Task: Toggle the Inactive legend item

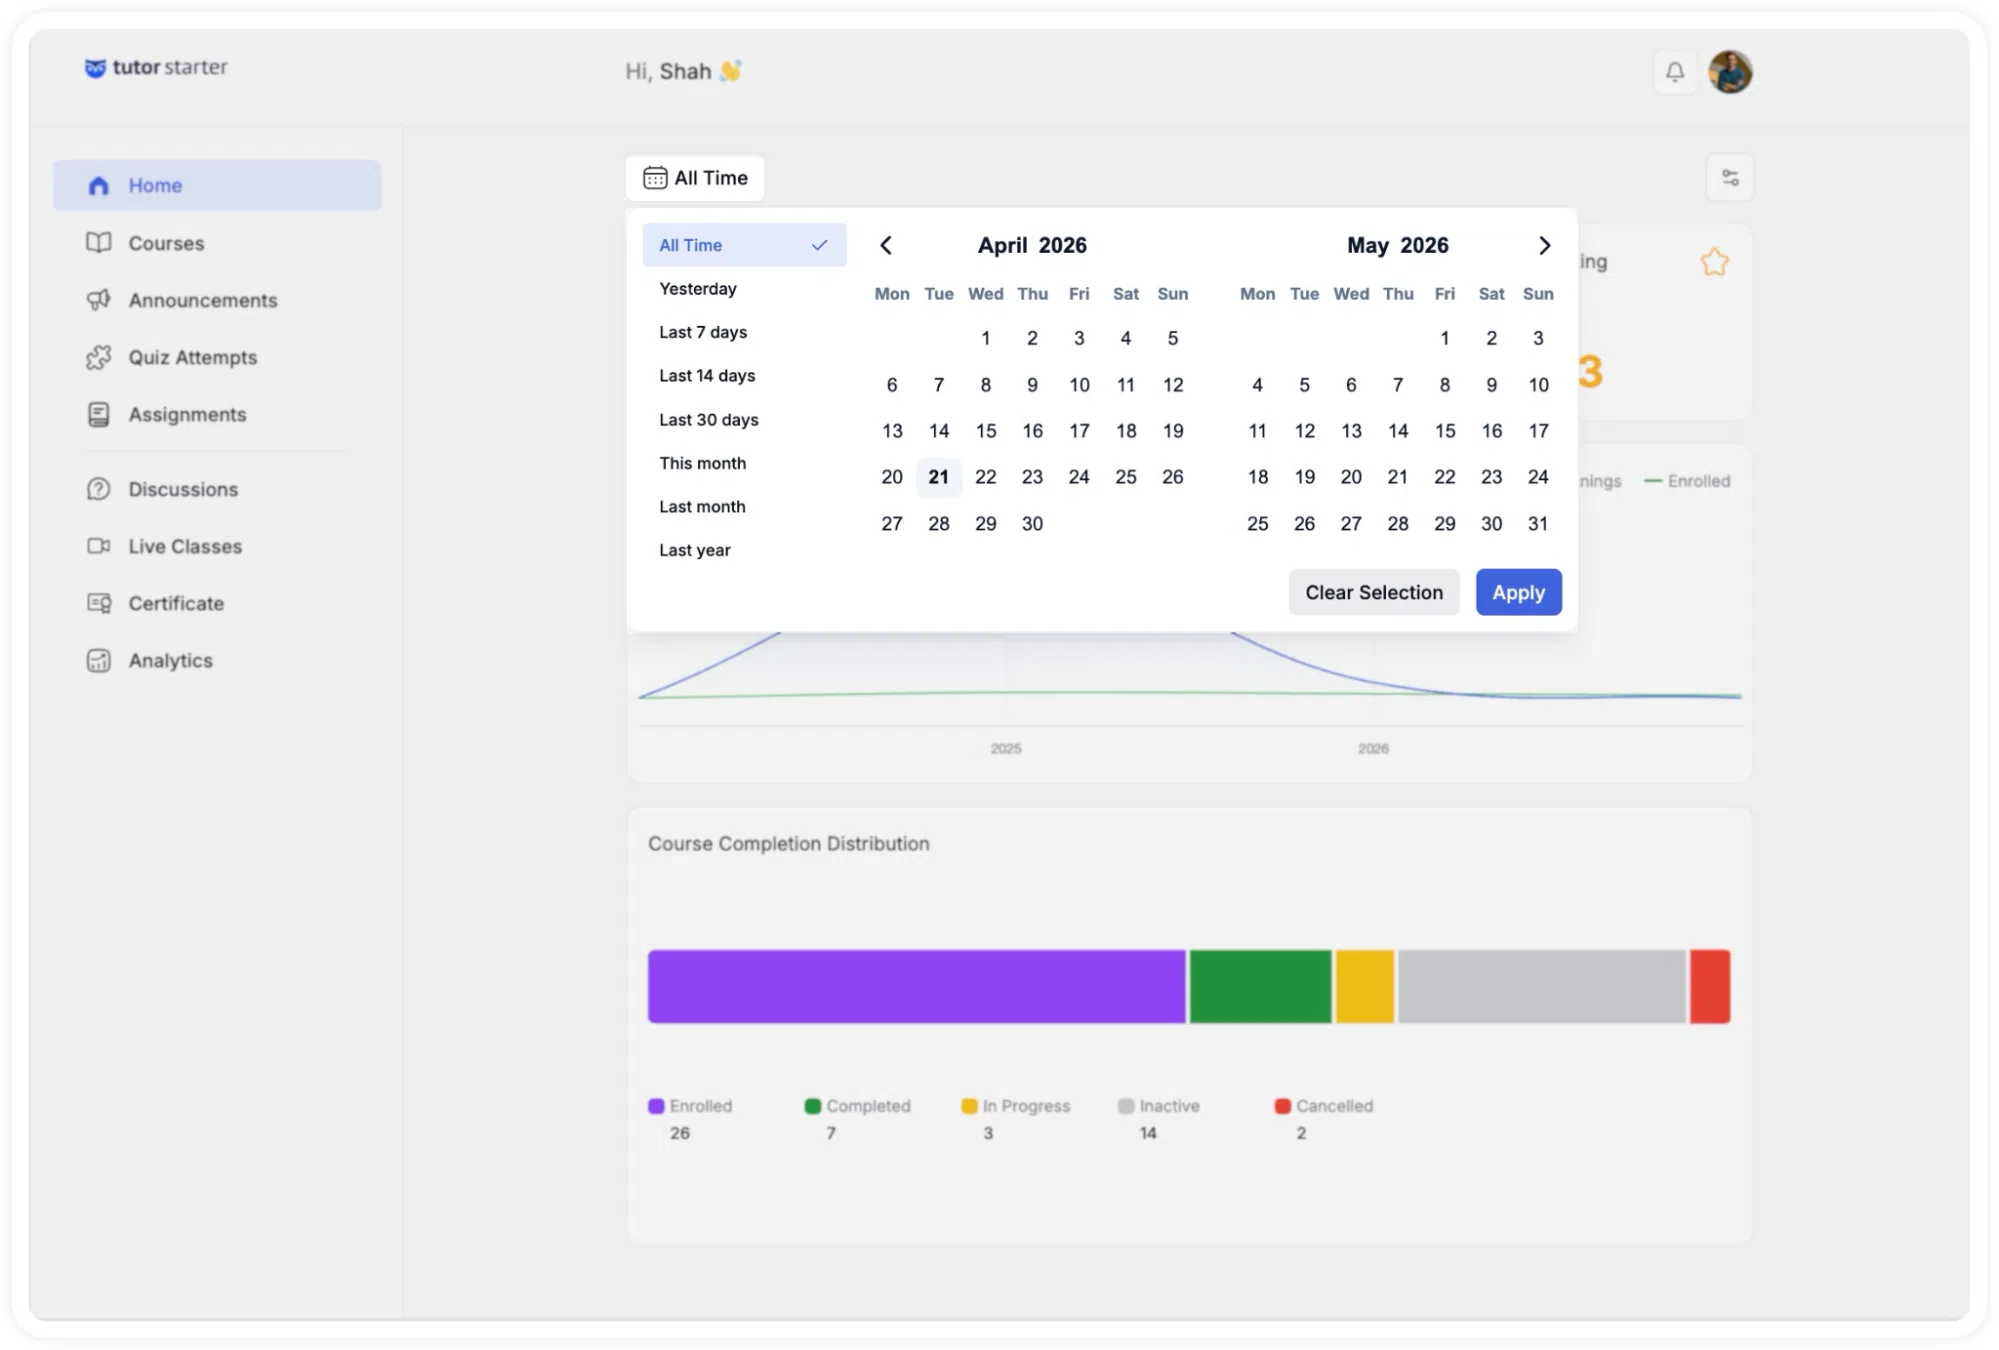Action: (x=1158, y=1106)
